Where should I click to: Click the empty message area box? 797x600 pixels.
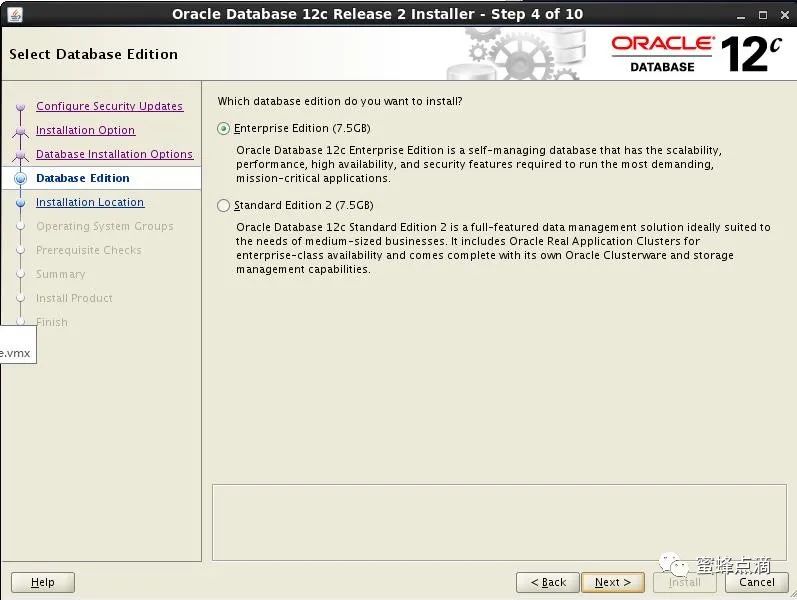click(x=499, y=522)
